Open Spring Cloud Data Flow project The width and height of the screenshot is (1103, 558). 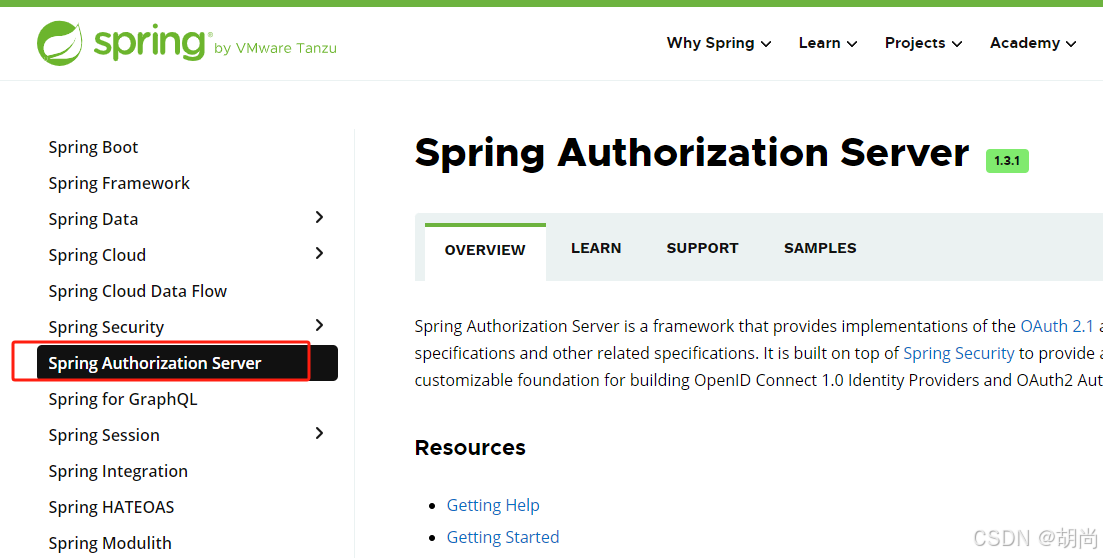click(138, 291)
